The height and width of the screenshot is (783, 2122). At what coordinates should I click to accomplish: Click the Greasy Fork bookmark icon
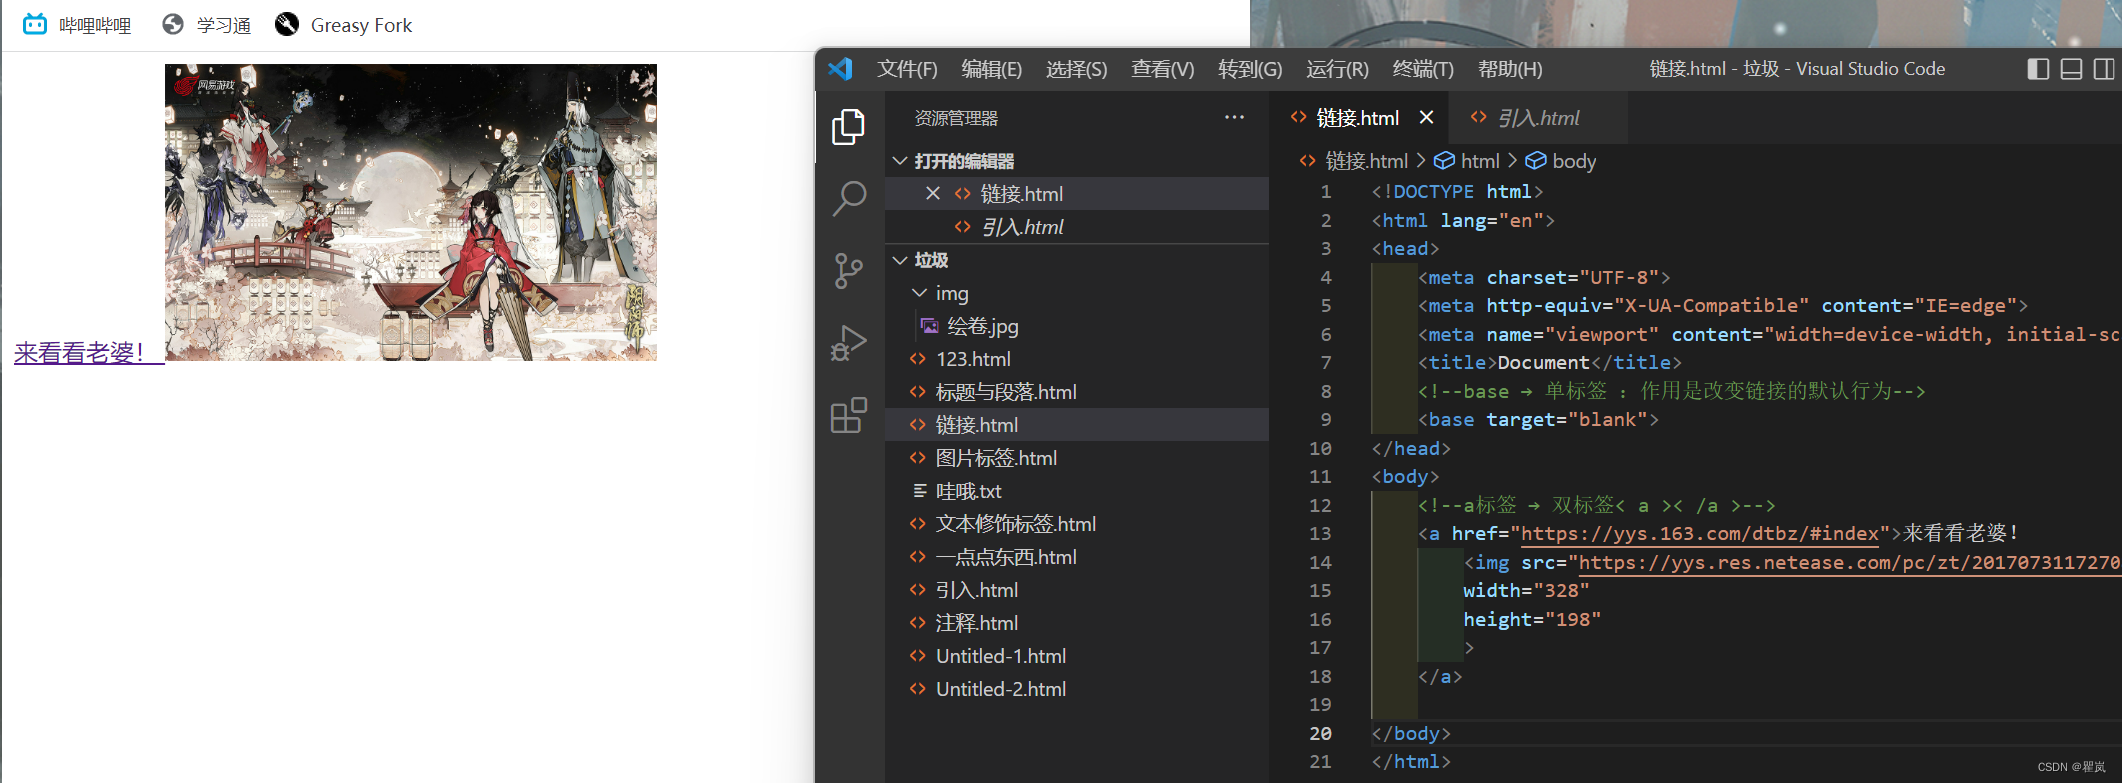[x=287, y=24]
